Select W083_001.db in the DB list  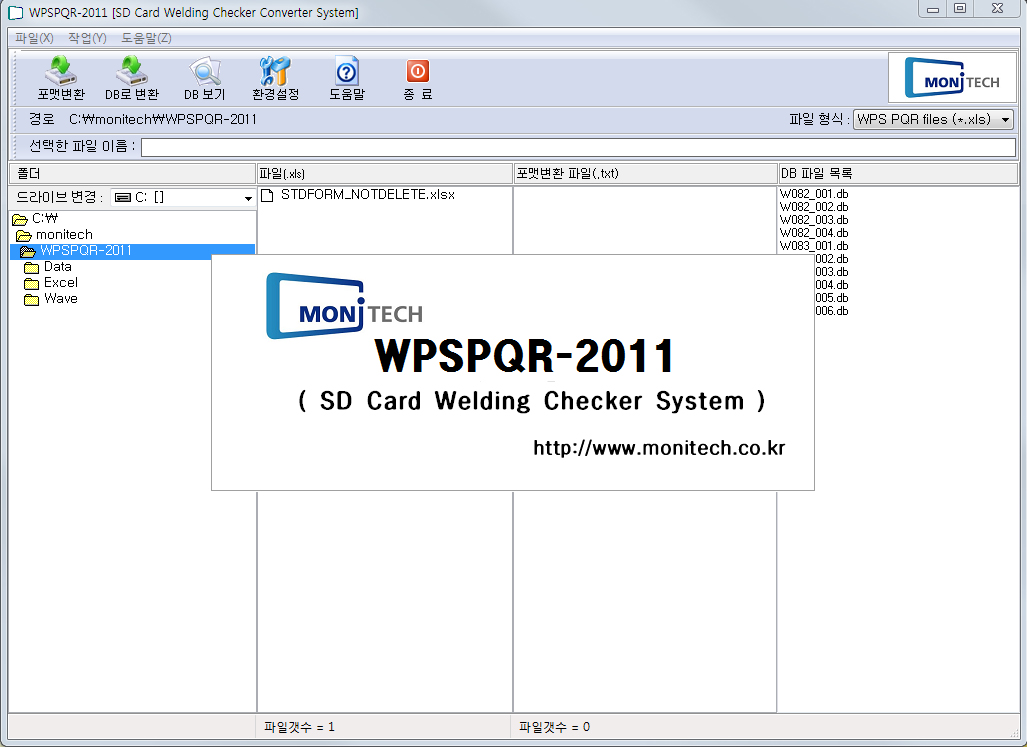(814, 246)
